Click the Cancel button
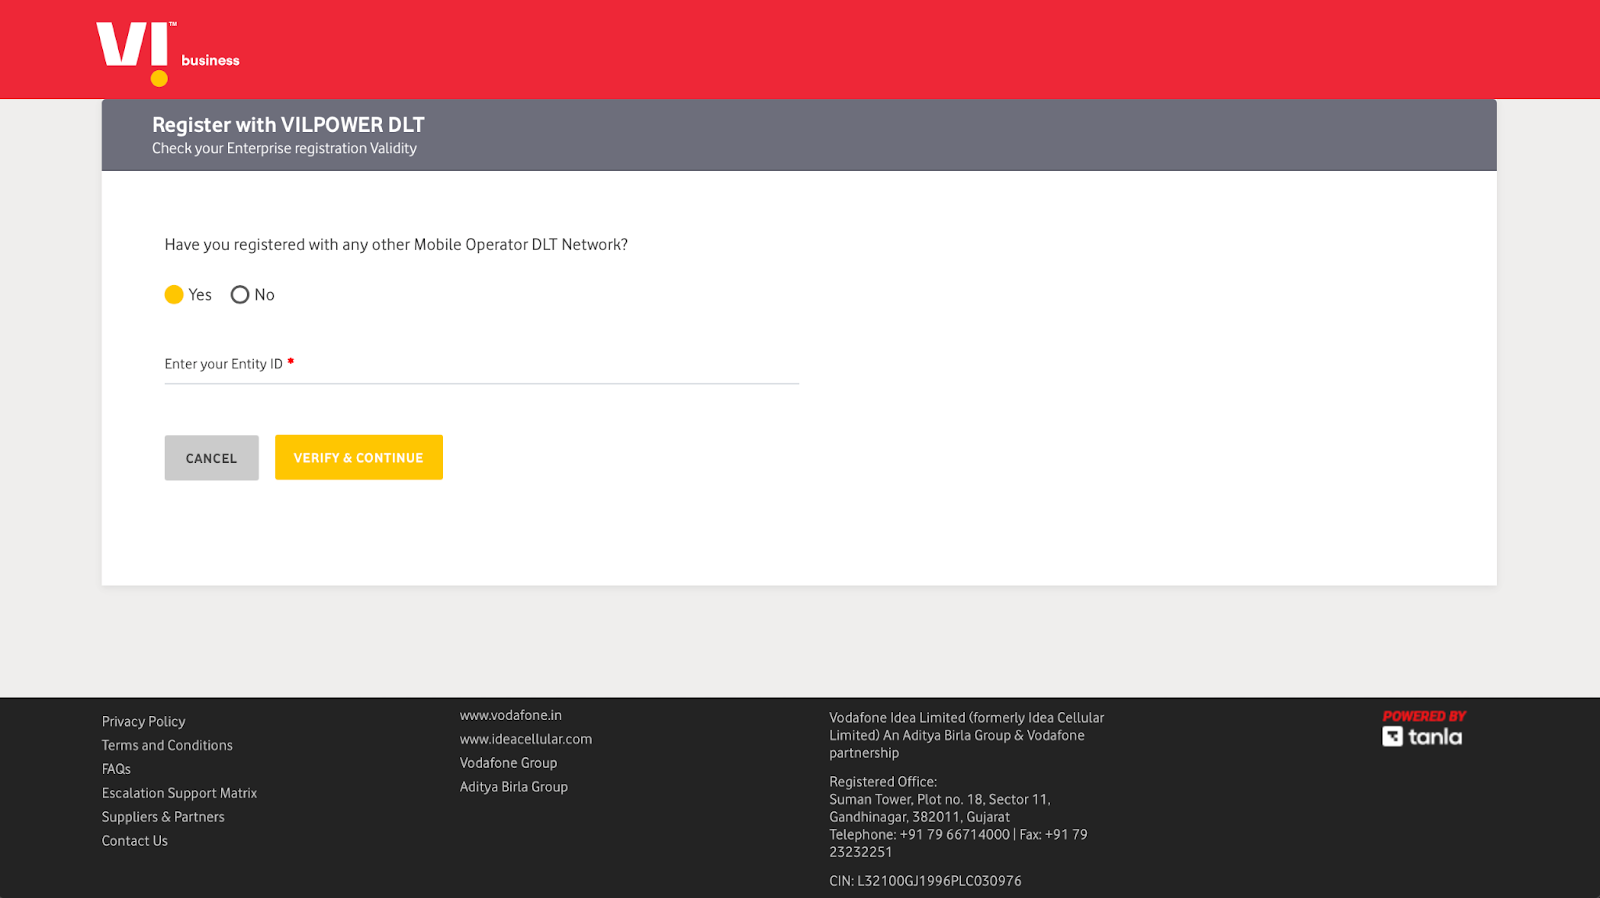The image size is (1600, 898). 212,458
